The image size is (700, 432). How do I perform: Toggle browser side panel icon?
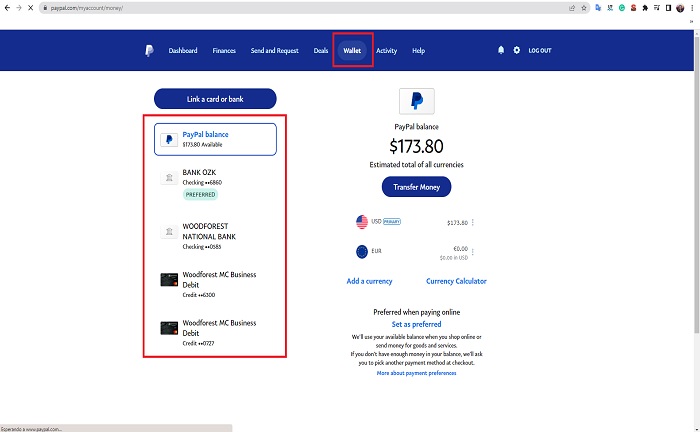(x=668, y=8)
